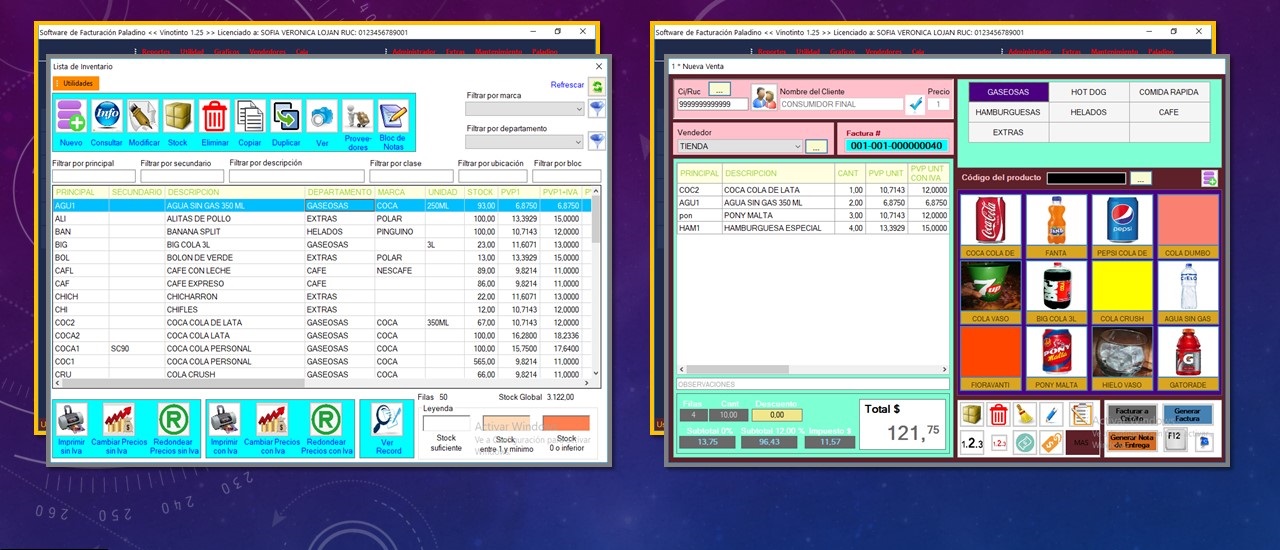Click the Eliminar trash icon in inventory
This screenshot has height=550, width=1280.
coord(214,119)
